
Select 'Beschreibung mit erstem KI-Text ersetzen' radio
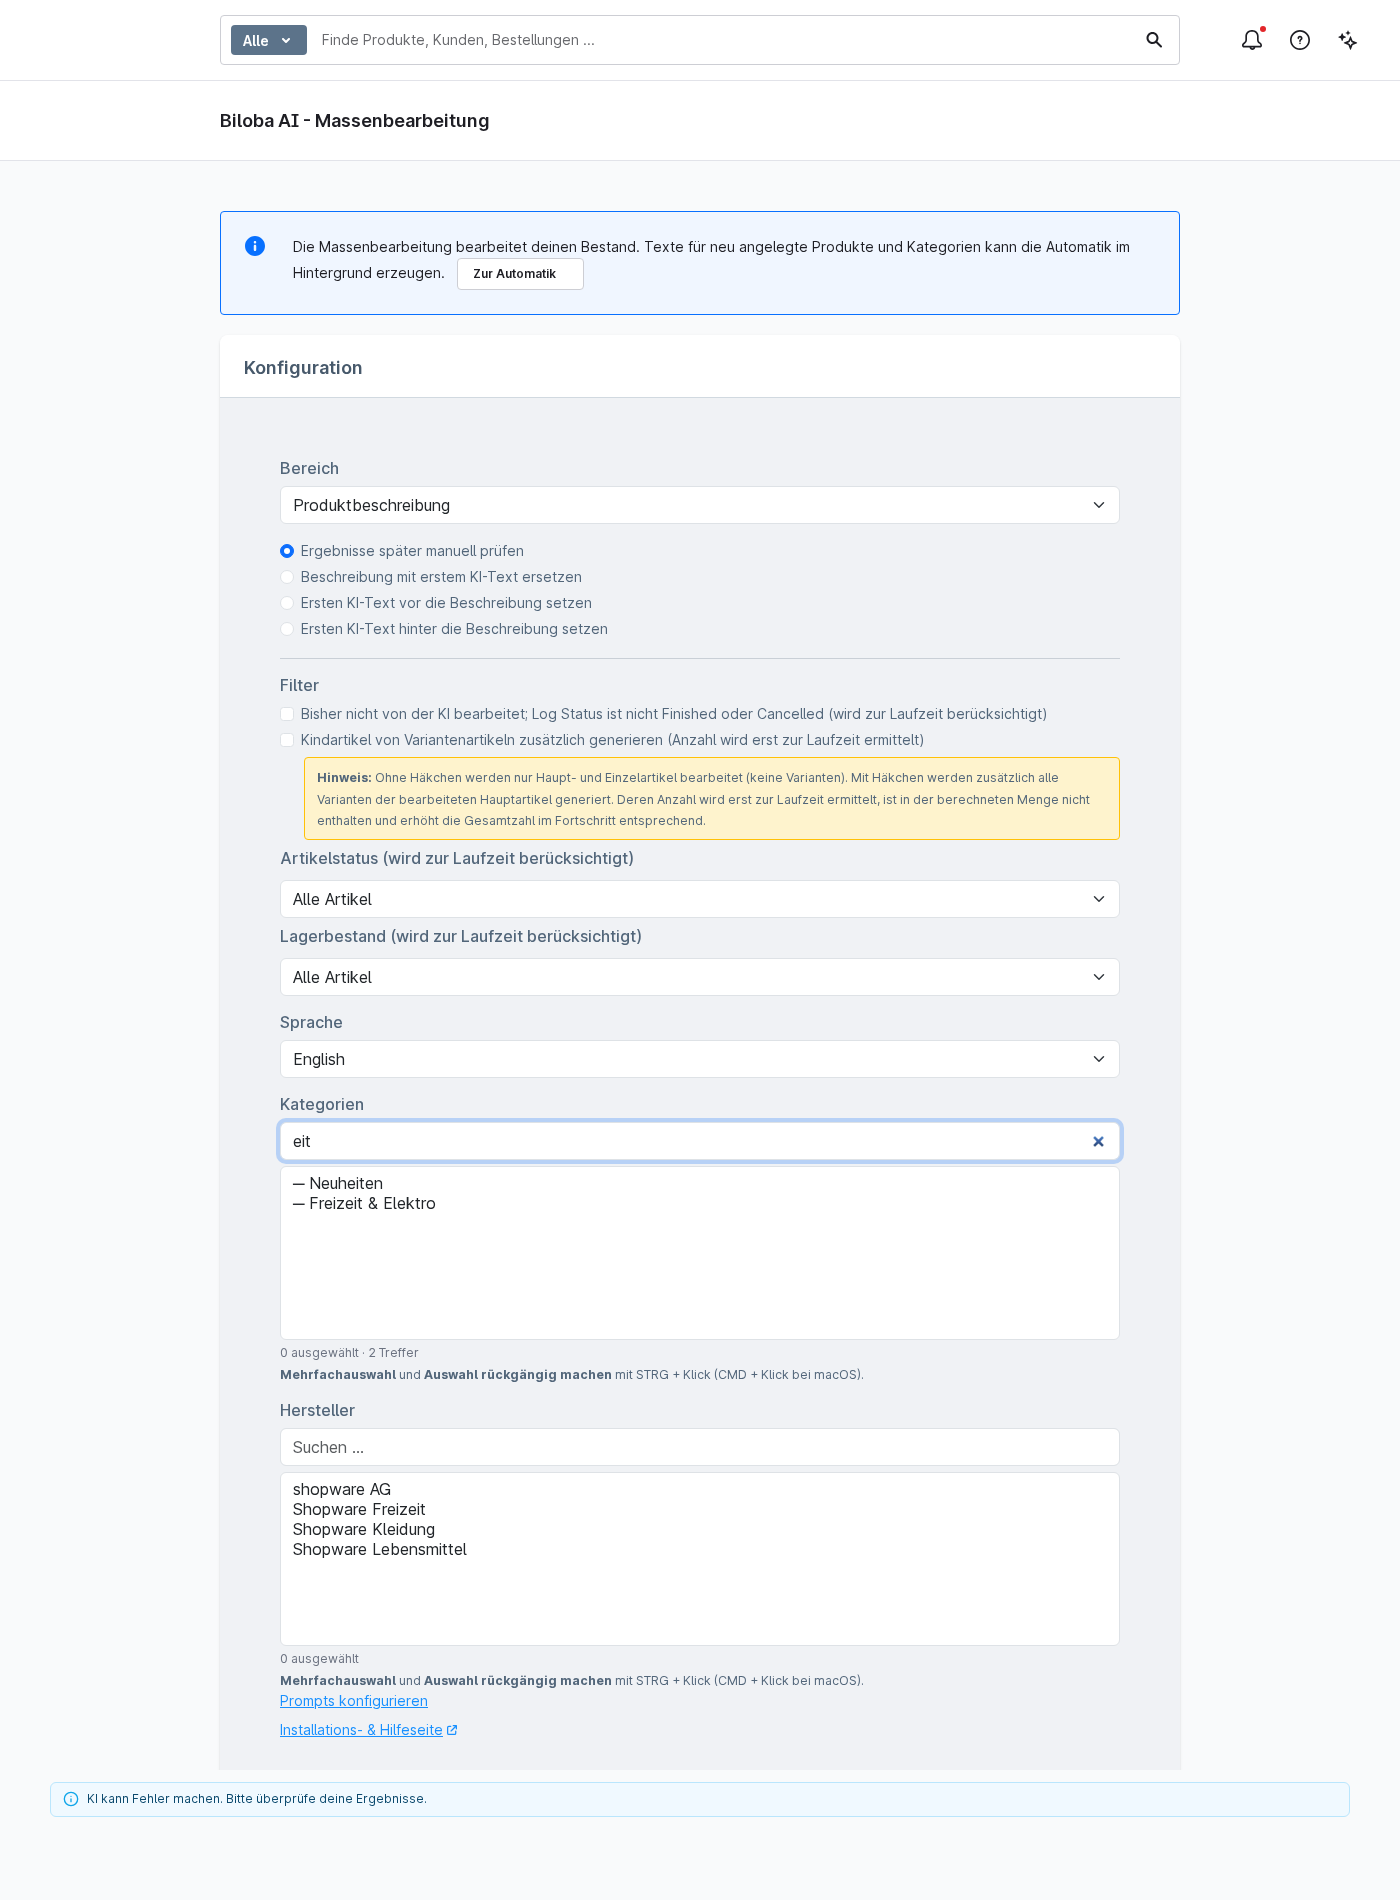tap(287, 577)
